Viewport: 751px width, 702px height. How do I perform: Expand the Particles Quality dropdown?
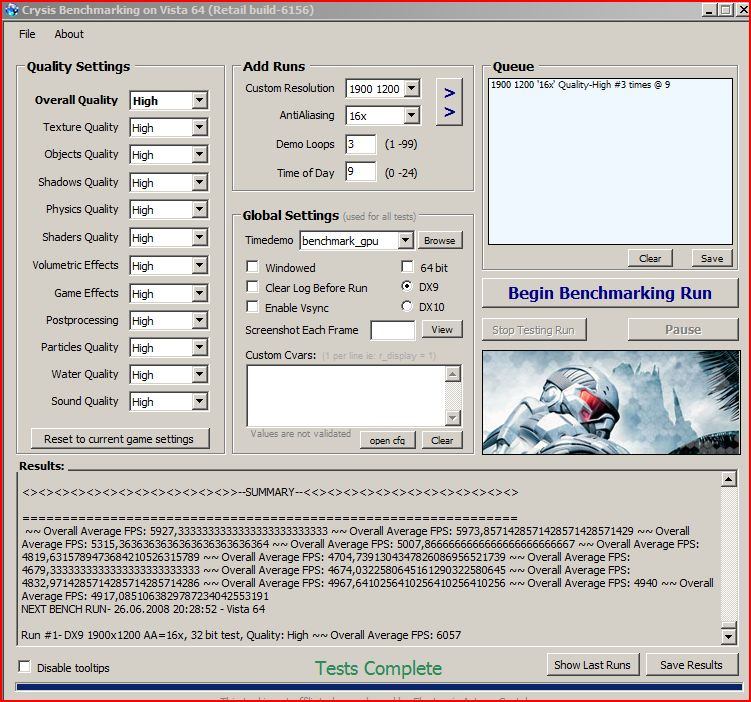coord(199,347)
